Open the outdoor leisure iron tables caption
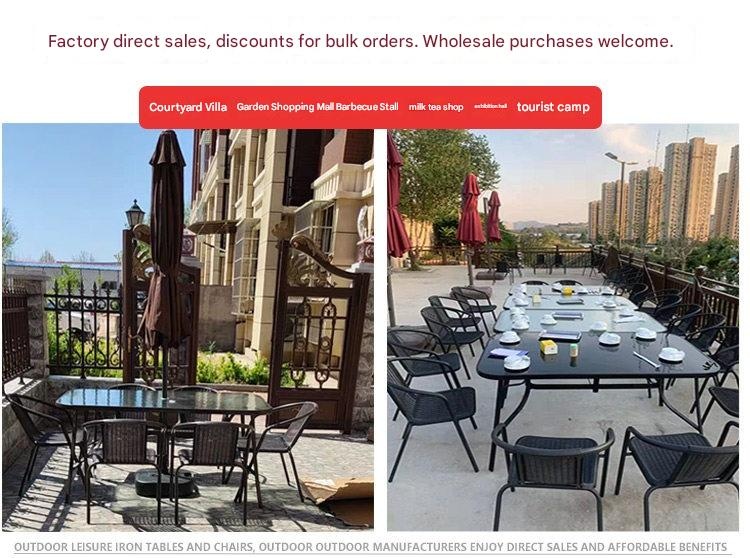Image resolution: width=750 pixels, height=558 pixels. (x=370, y=547)
